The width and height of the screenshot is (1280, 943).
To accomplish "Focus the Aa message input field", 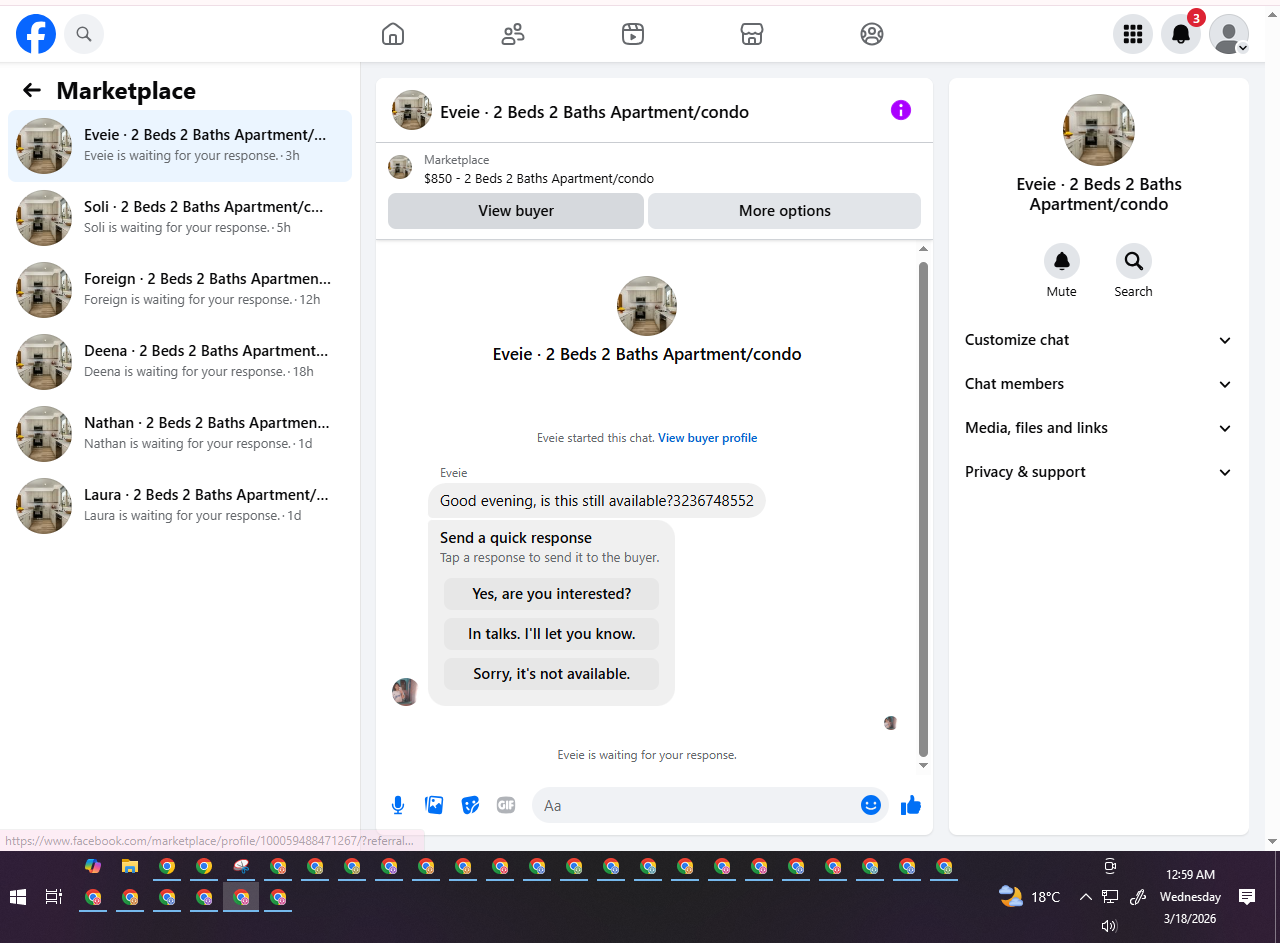I will click(x=697, y=805).
